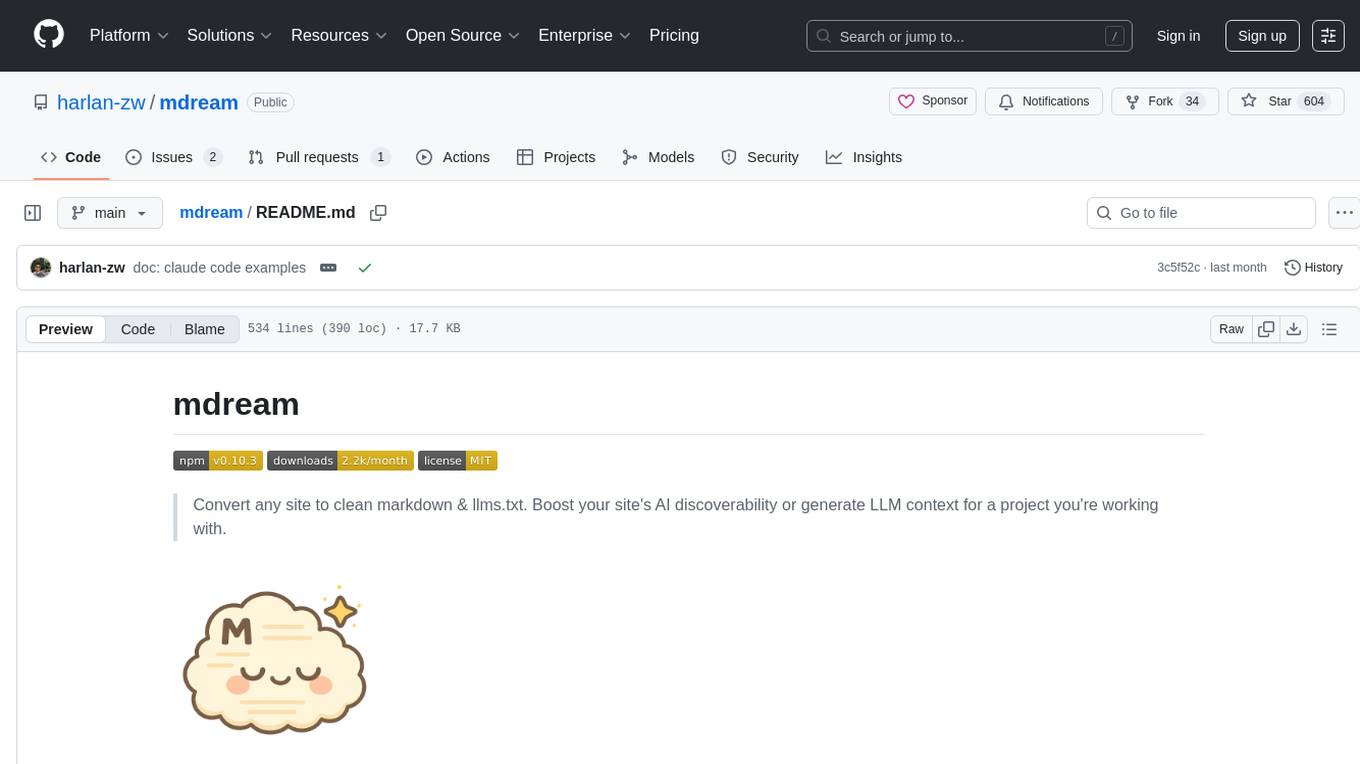This screenshot has width=1360, height=764.
Task: Click license MIT badge
Action: (x=457, y=460)
